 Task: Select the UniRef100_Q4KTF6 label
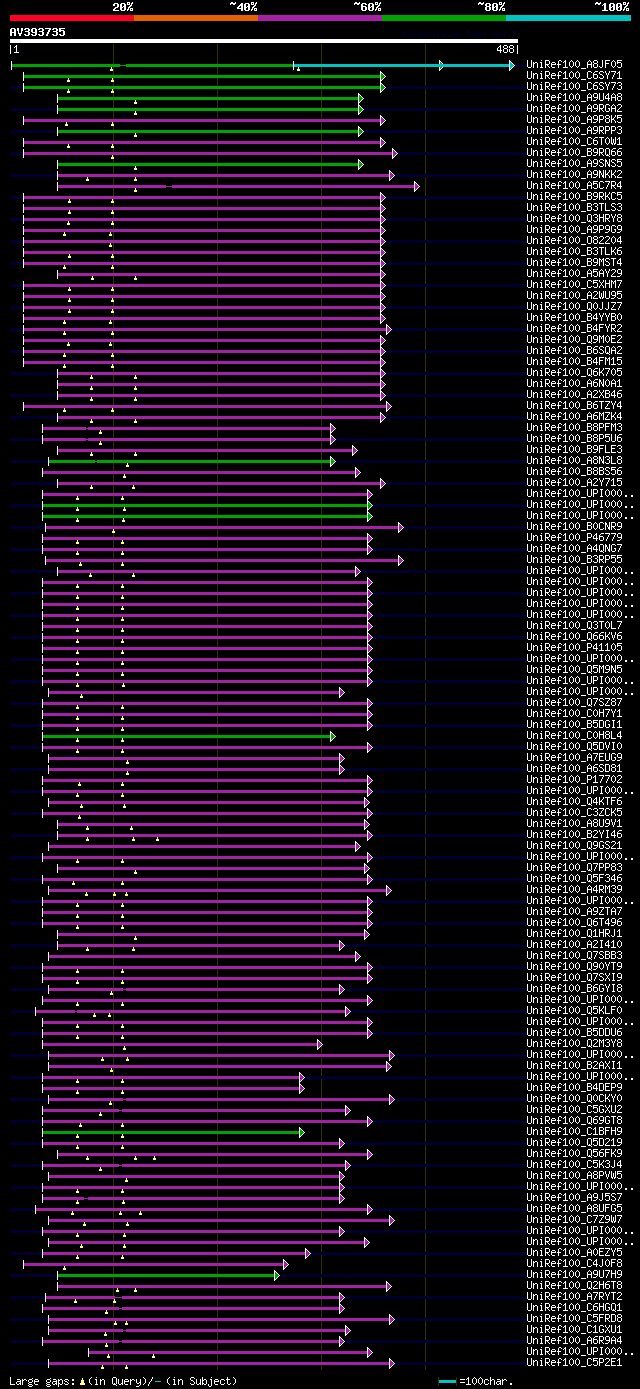(x=574, y=802)
